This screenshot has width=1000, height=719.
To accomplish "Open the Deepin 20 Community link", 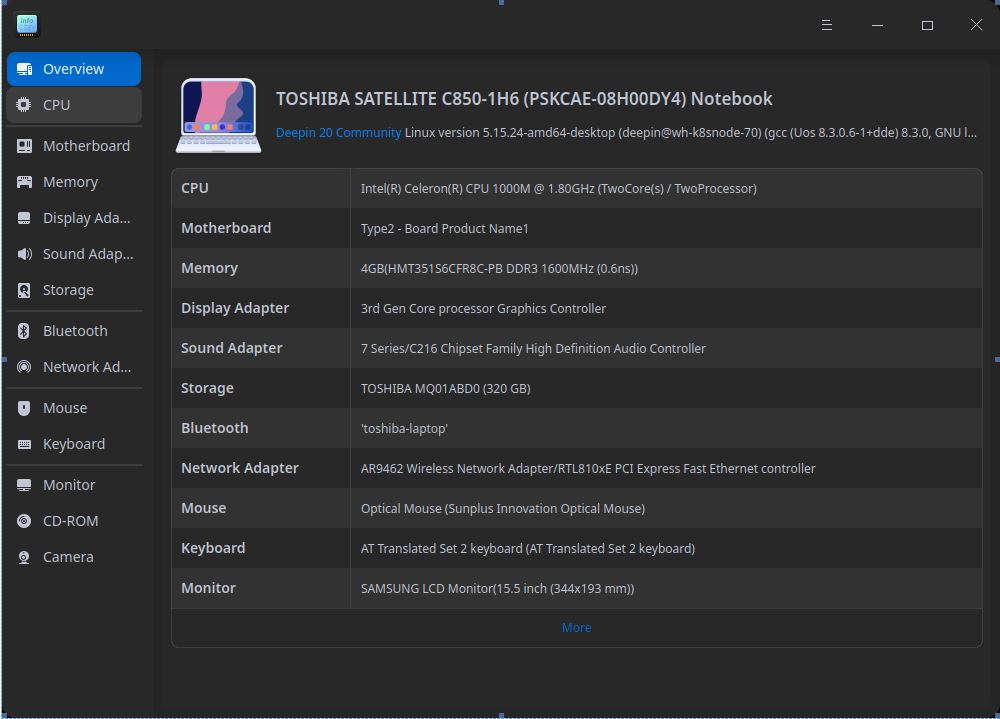I will click(x=338, y=133).
